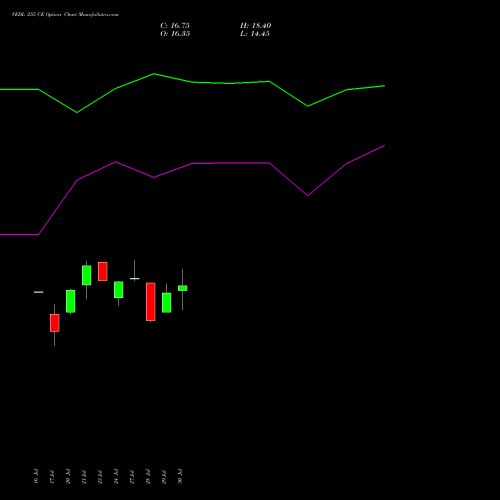Click the red candlestick right after 21 Jul

pyautogui.click(x=103, y=271)
